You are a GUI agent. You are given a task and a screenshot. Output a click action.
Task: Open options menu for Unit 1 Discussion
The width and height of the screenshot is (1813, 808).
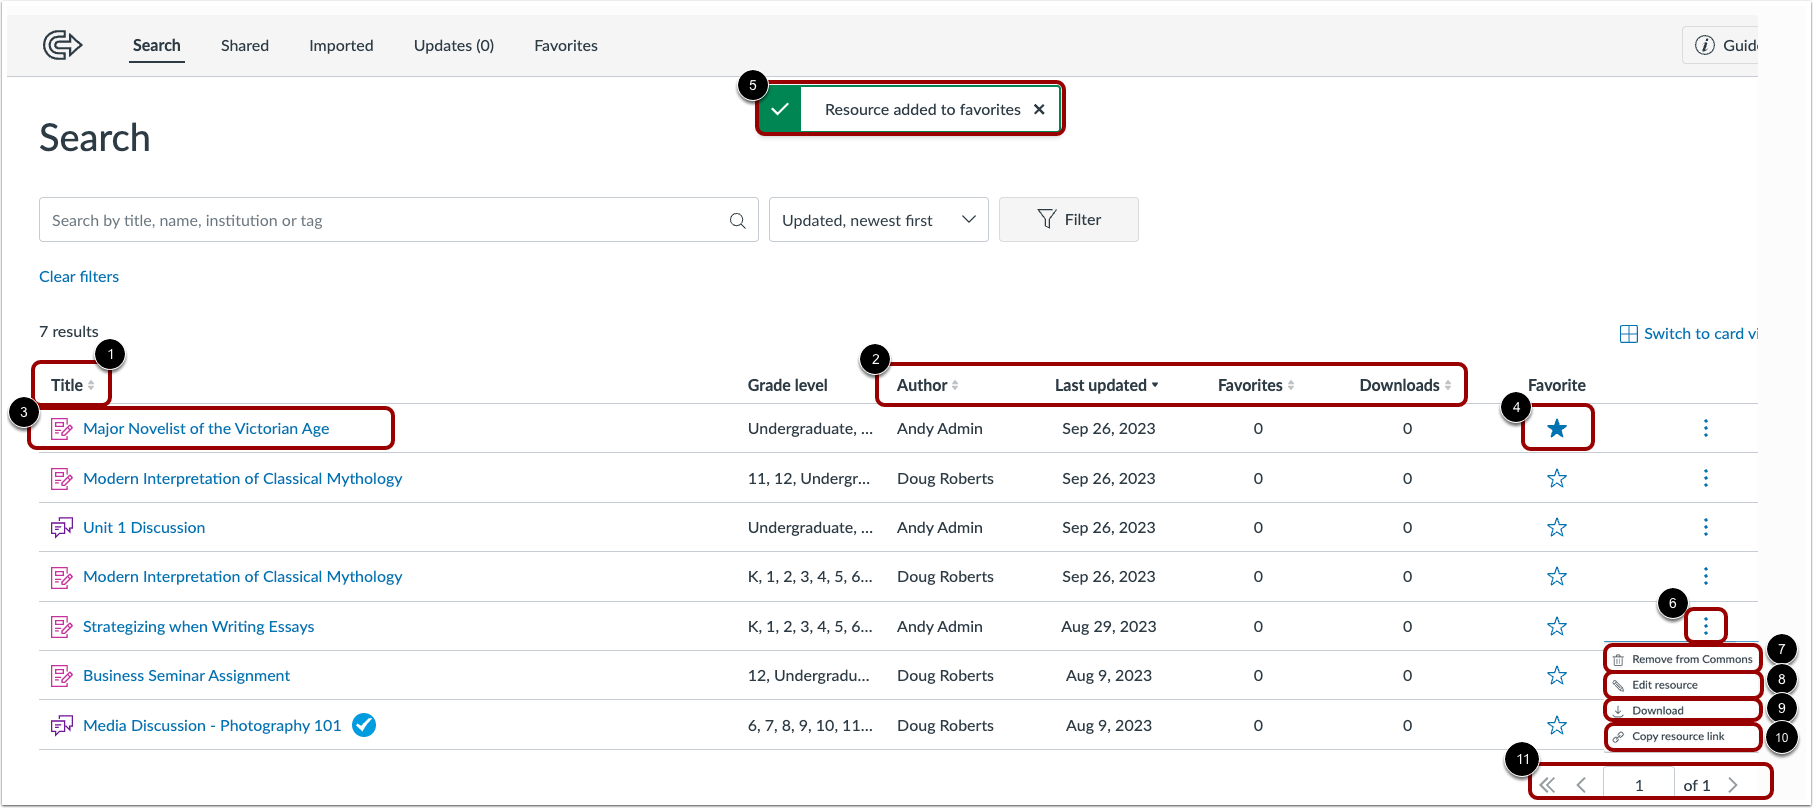tap(1705, 527)
